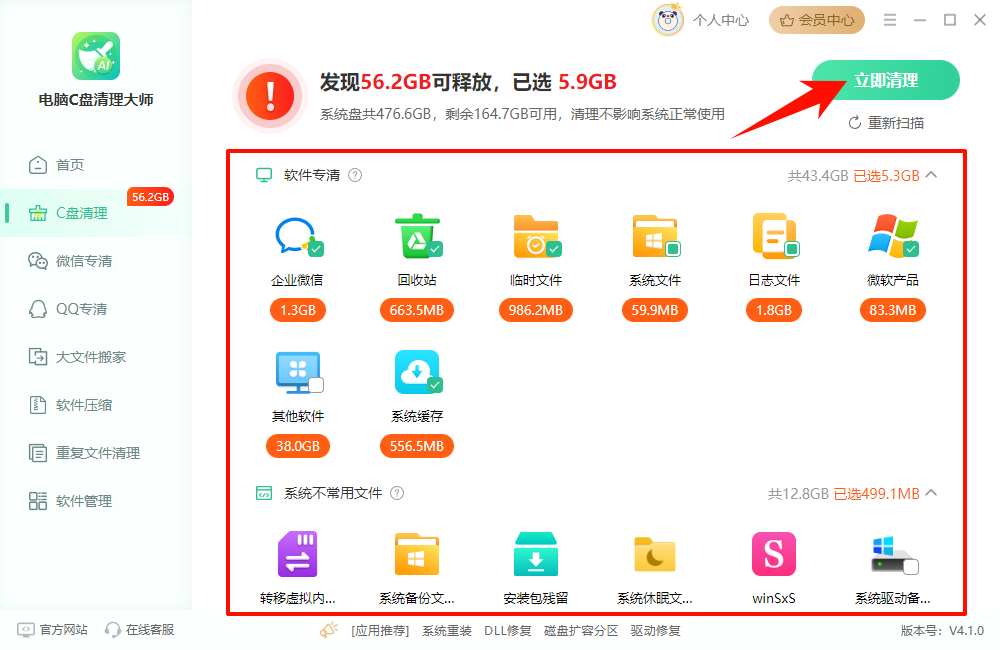Collapse the 系统不常用文件 section chevron
1000x650 pixels.
pyautogui.click(x=929, y=493)
